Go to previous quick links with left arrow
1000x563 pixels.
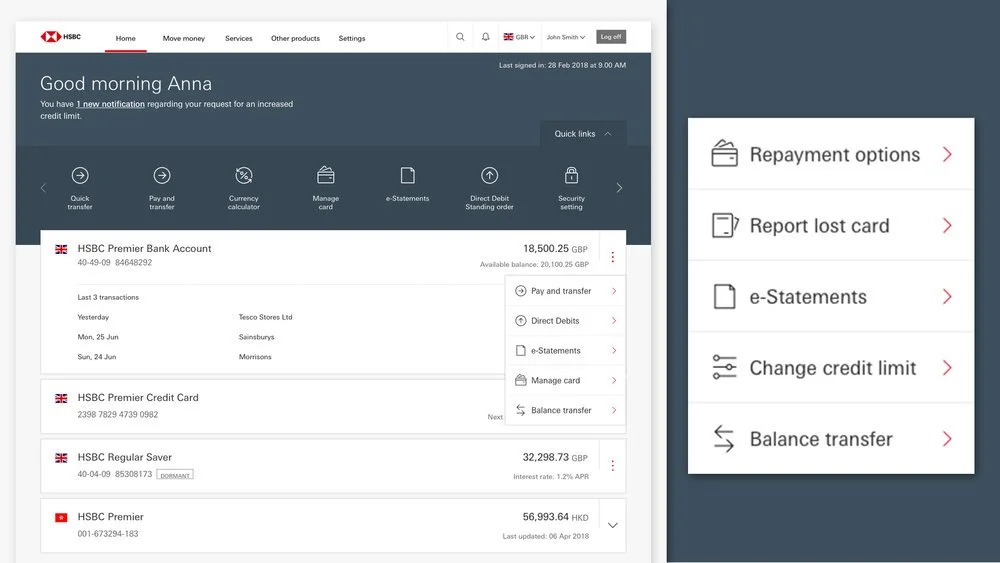43,187
